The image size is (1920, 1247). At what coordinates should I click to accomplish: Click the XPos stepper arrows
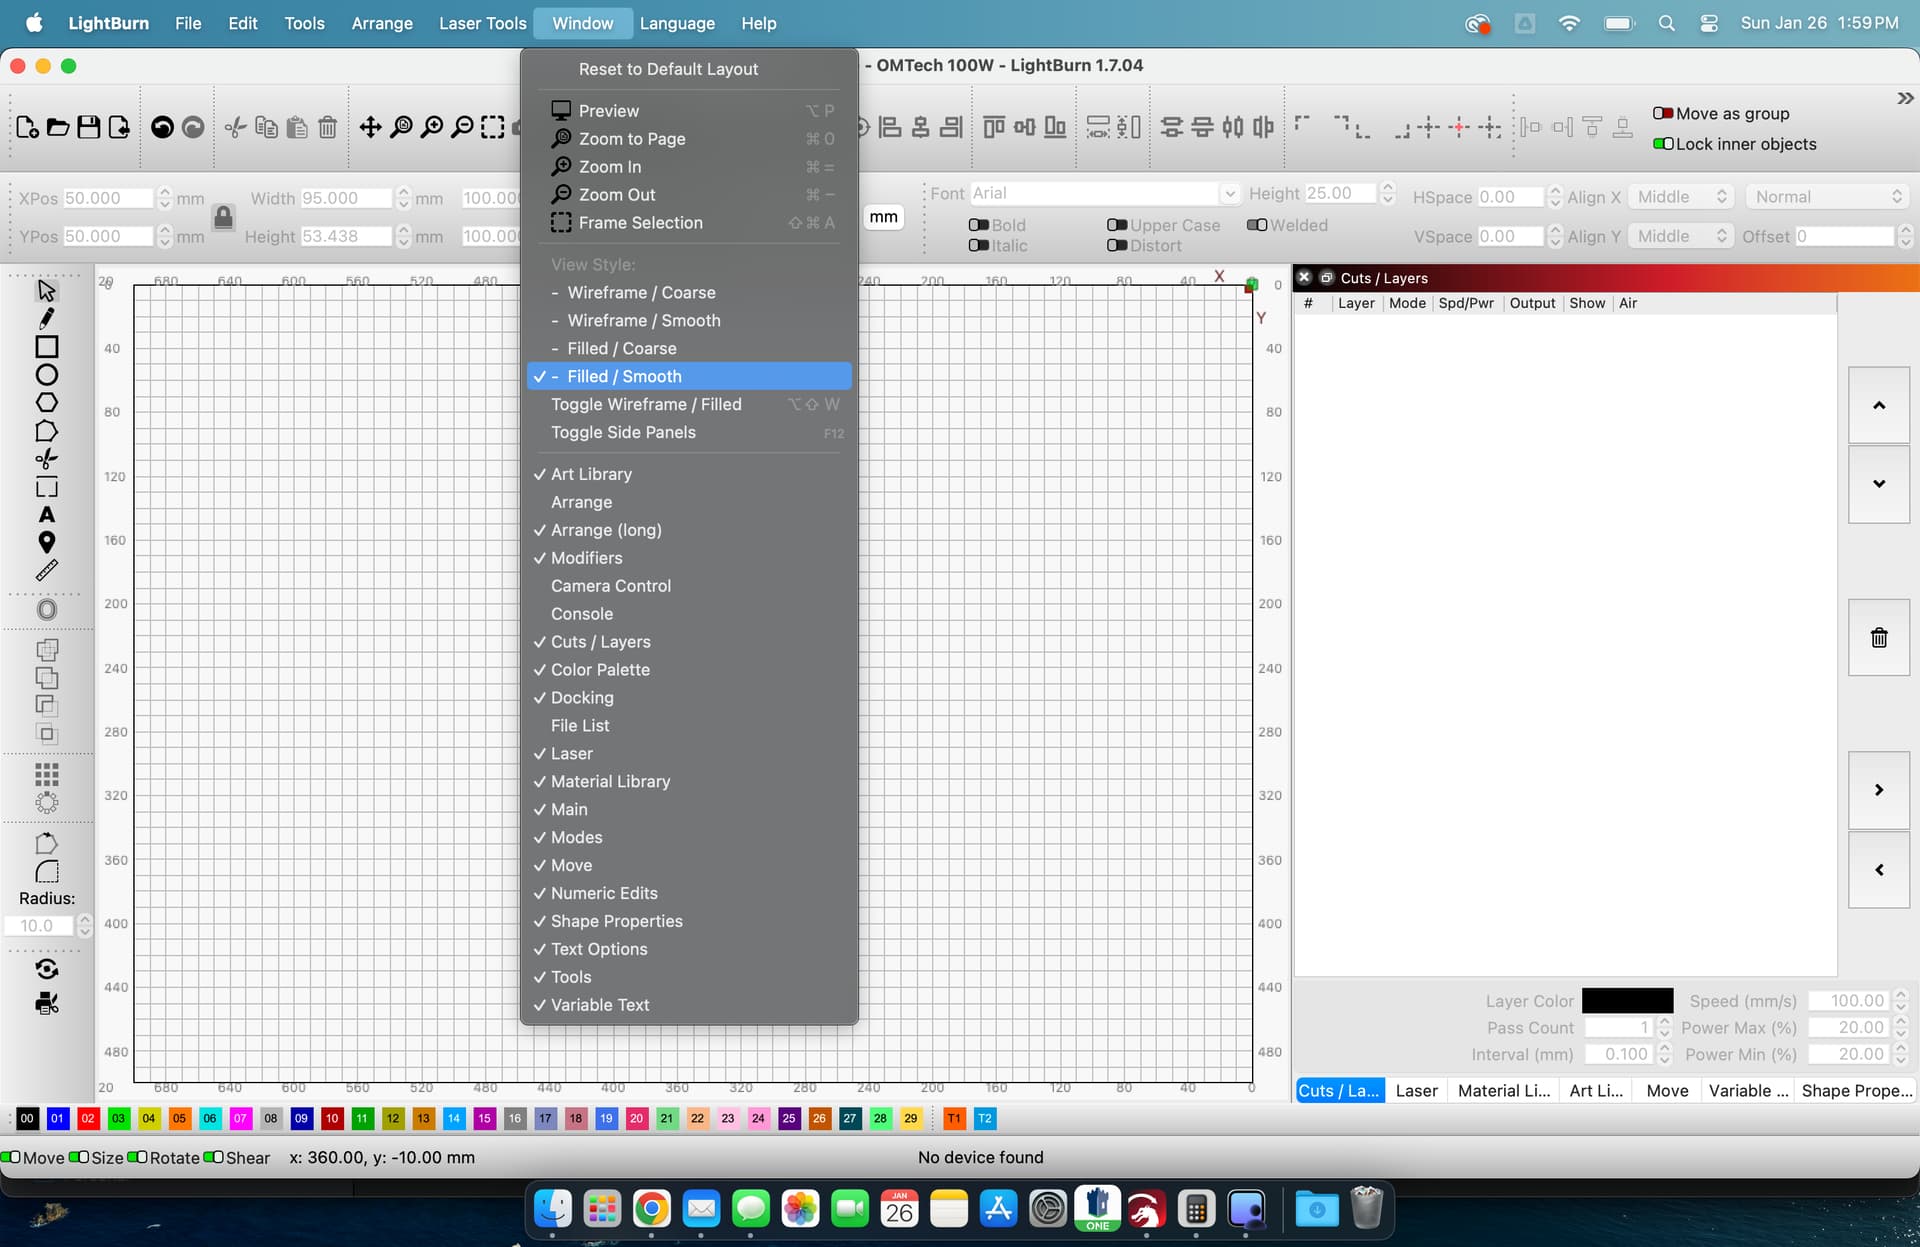(x=164, y=198)
